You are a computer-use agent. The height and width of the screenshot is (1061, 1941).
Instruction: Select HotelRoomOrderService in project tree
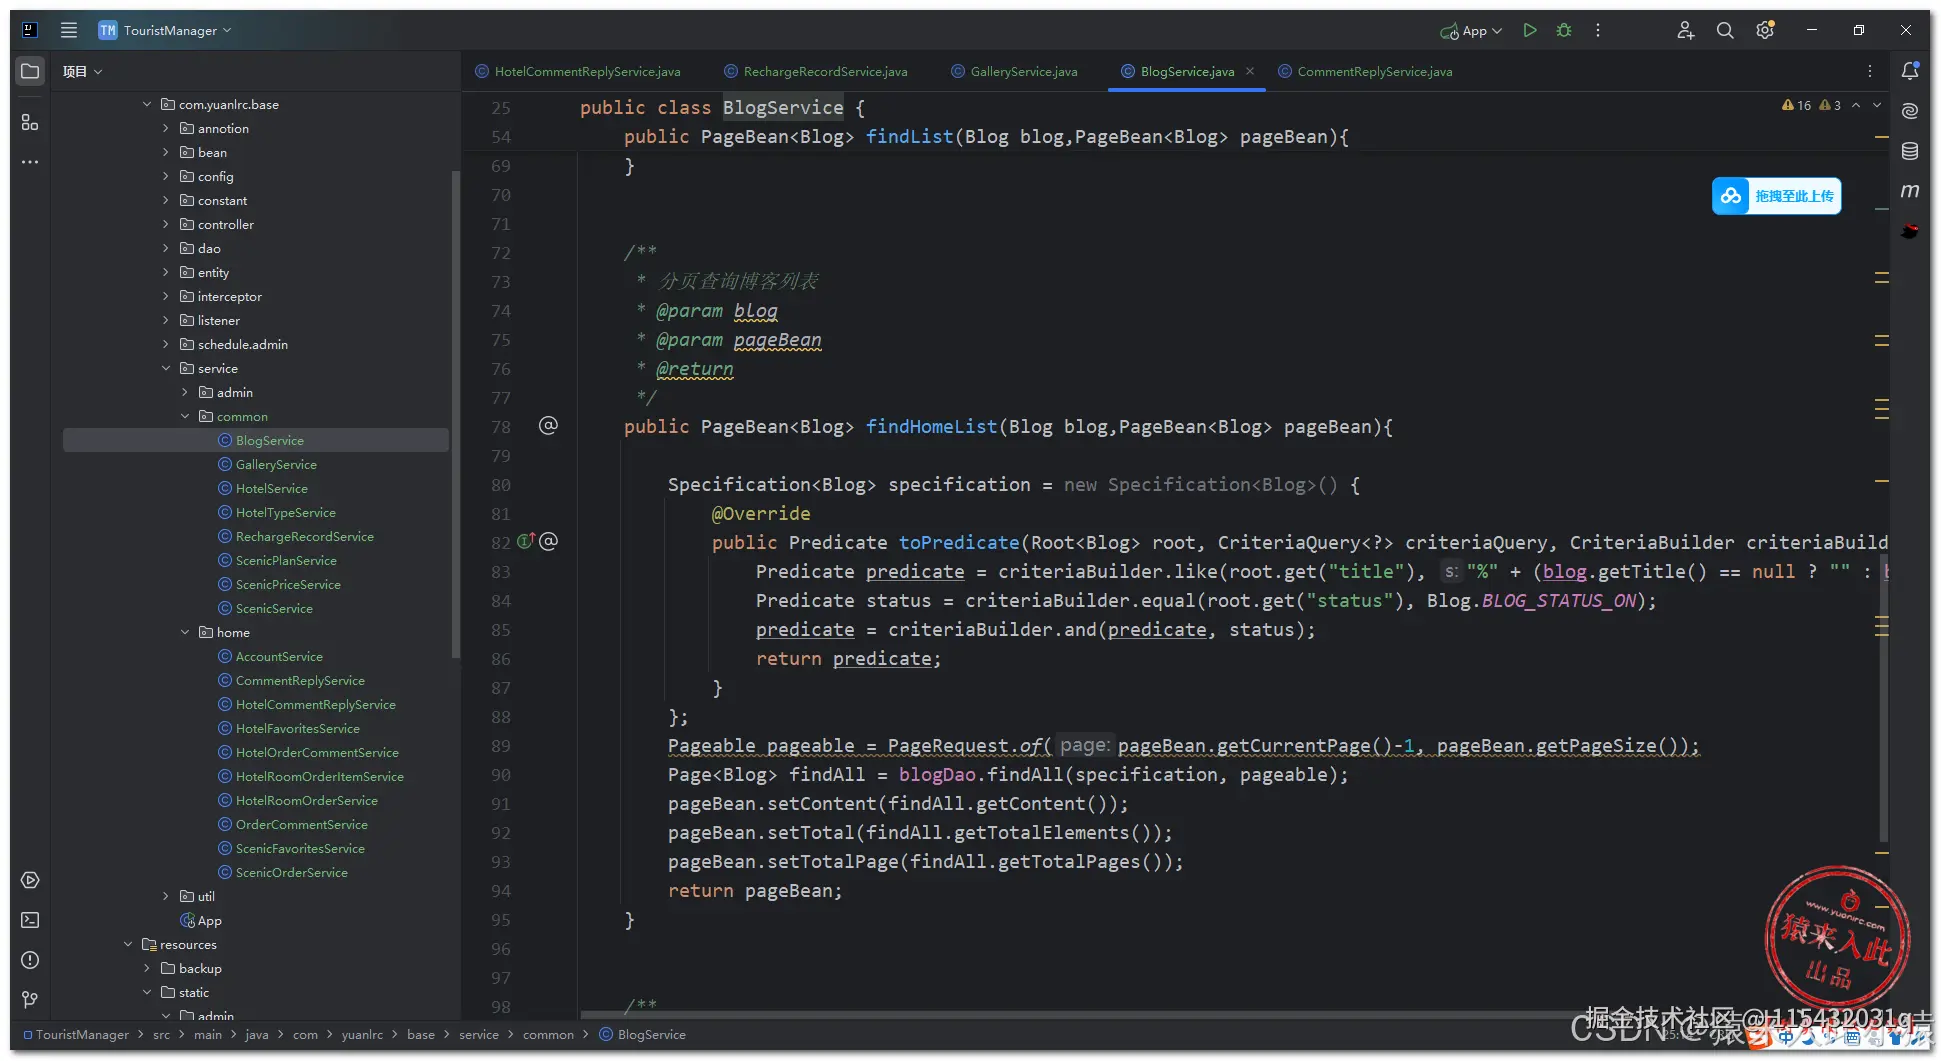pos(306,800)
